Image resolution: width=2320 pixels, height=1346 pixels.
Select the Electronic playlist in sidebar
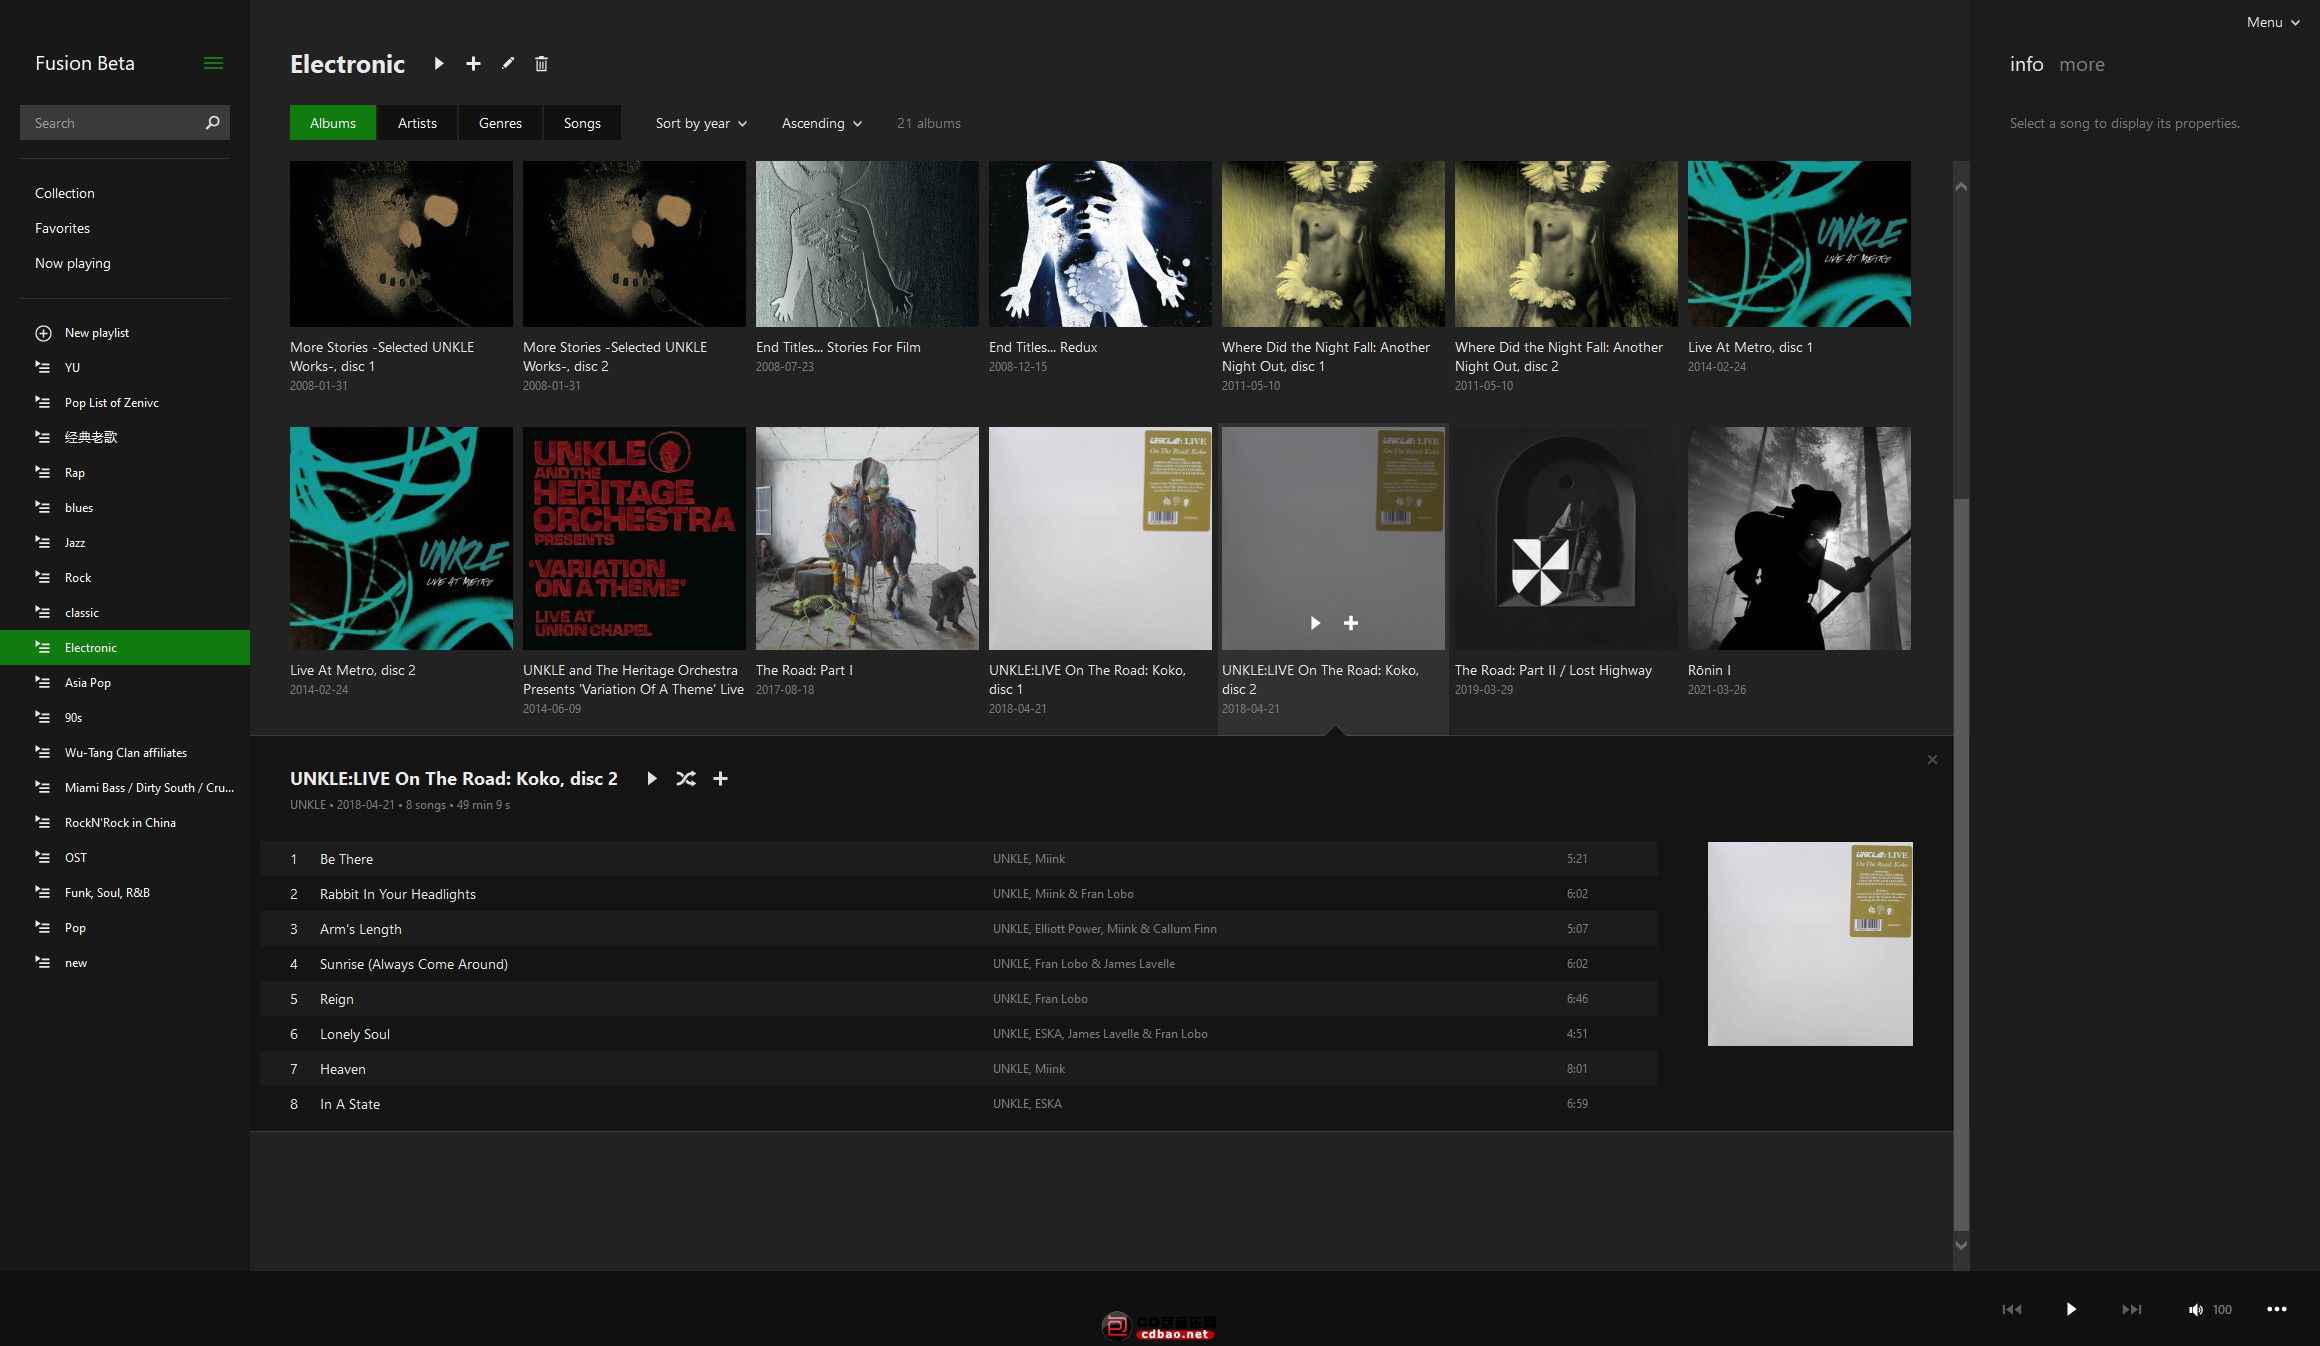click(125, 647)
